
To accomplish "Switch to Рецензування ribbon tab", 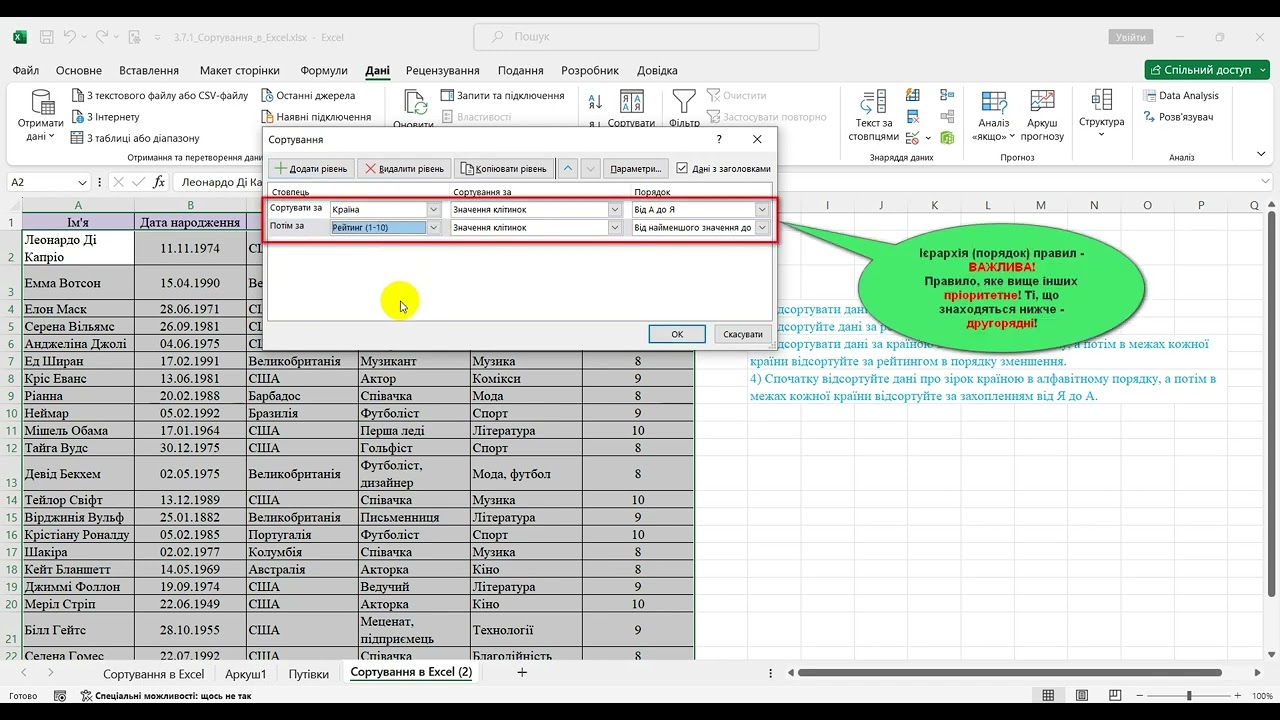I will (443, 71).
